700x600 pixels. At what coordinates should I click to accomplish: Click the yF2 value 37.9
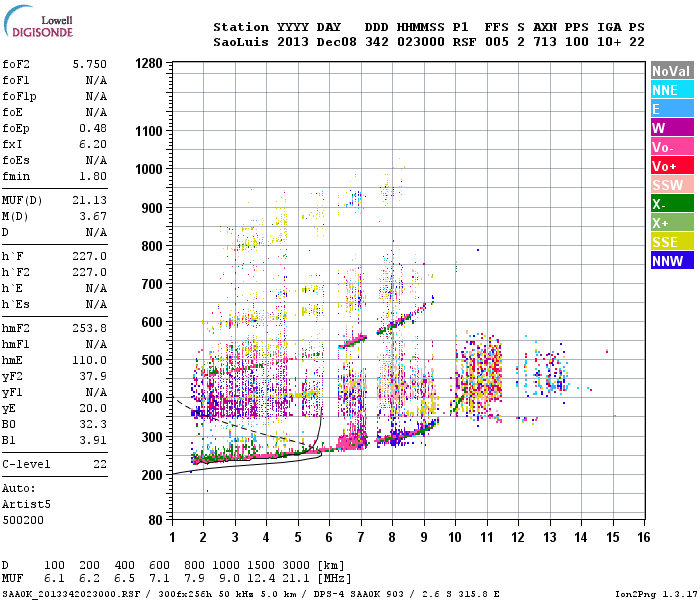click(93, 376)
